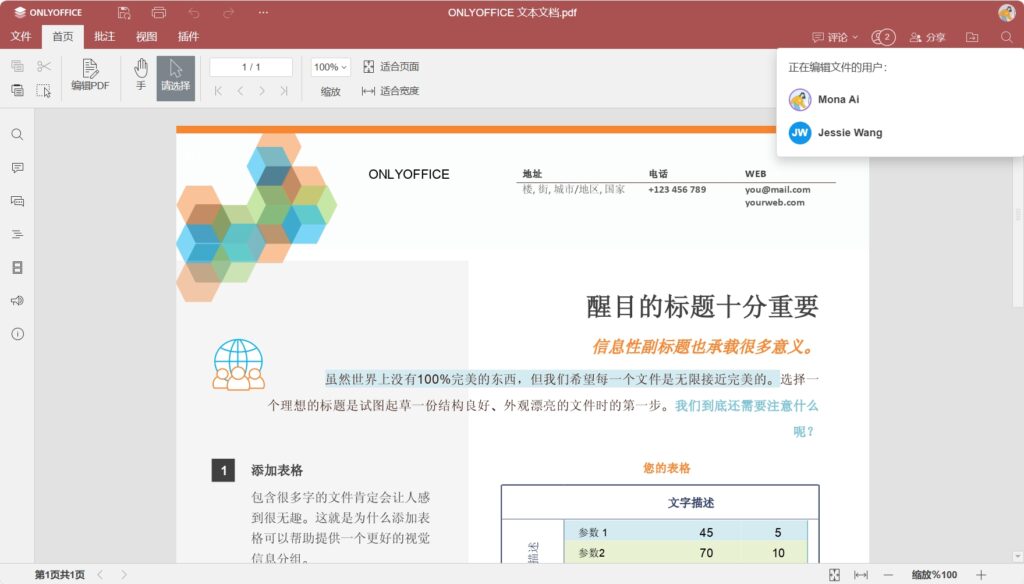
Task: Zoom out with the minus button
Action: [888, 575]
